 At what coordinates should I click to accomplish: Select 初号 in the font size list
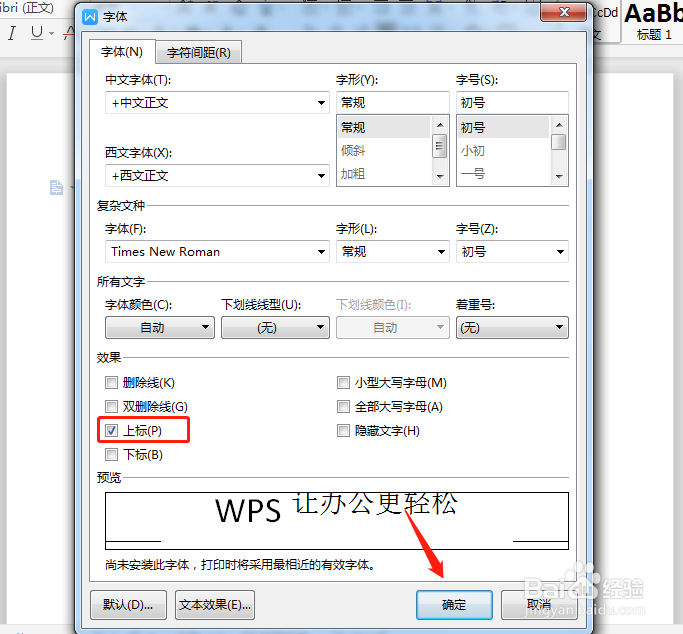(504, 127)
